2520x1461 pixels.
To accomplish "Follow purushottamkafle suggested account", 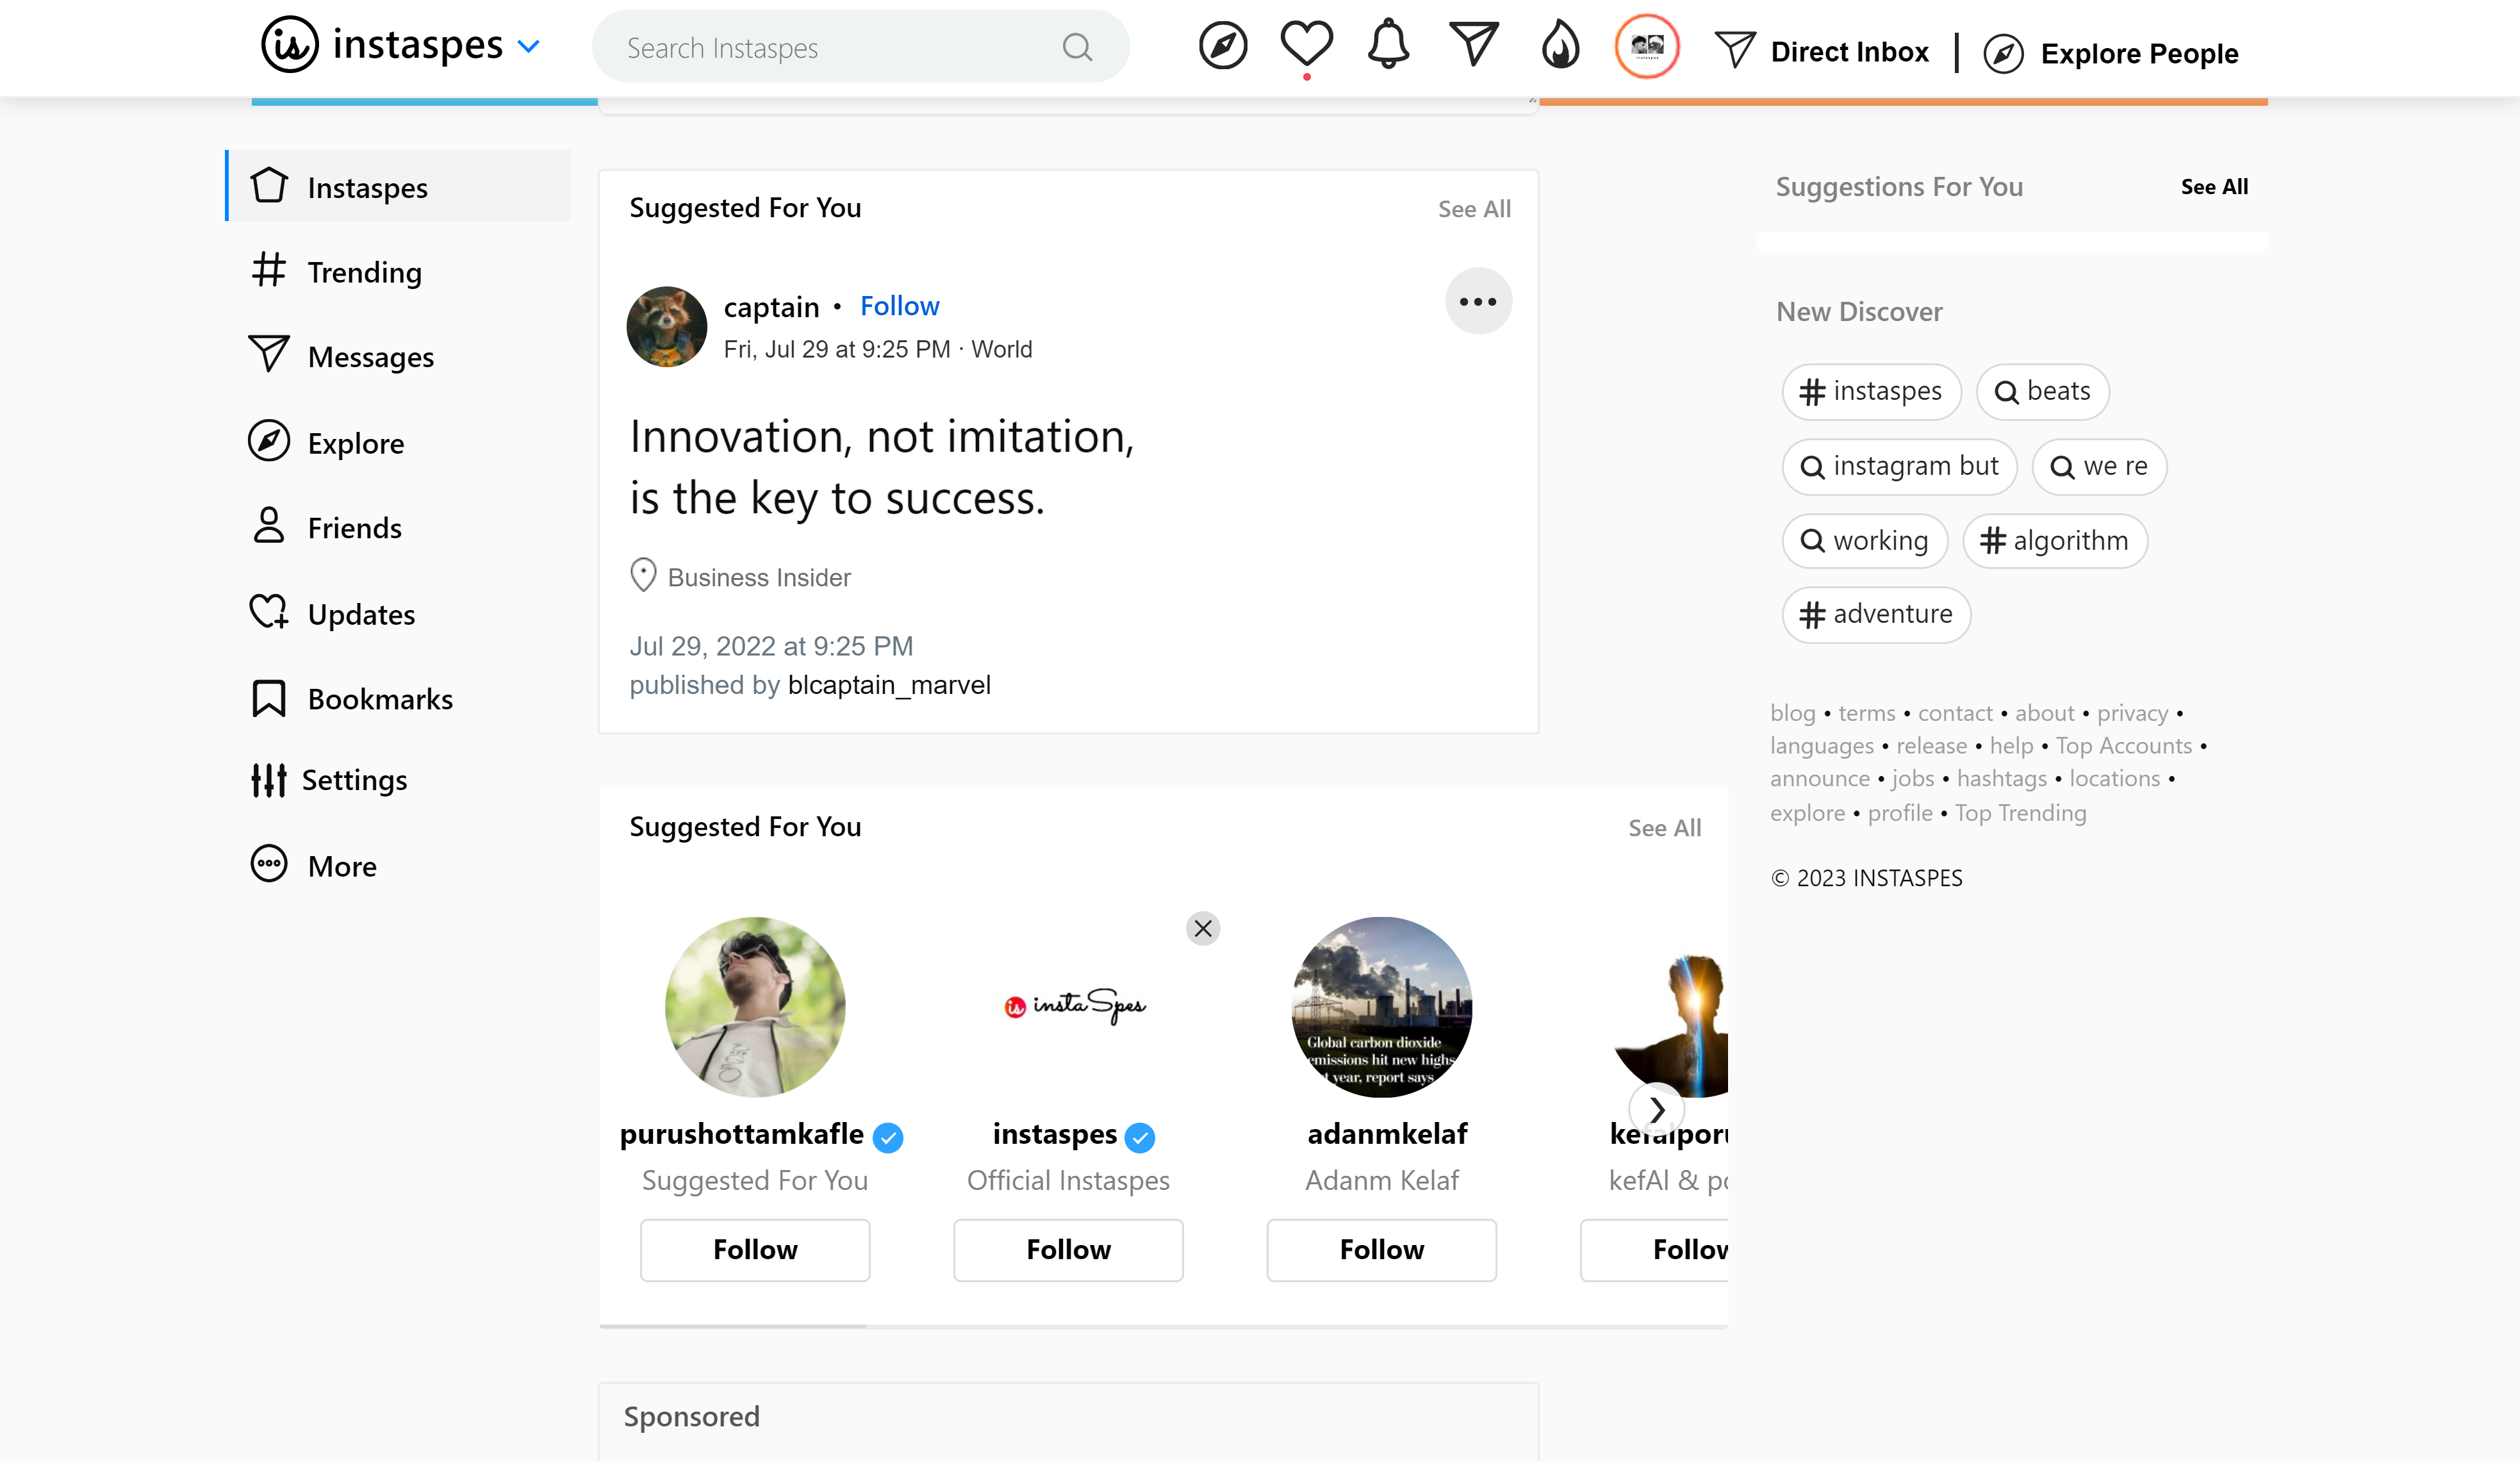I will click(755, 1250).
